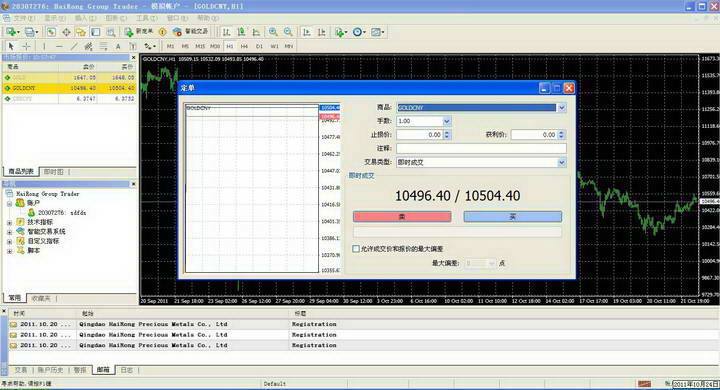
Task: Click the stop loss stepper arrows
Action: tap(447, 135)
